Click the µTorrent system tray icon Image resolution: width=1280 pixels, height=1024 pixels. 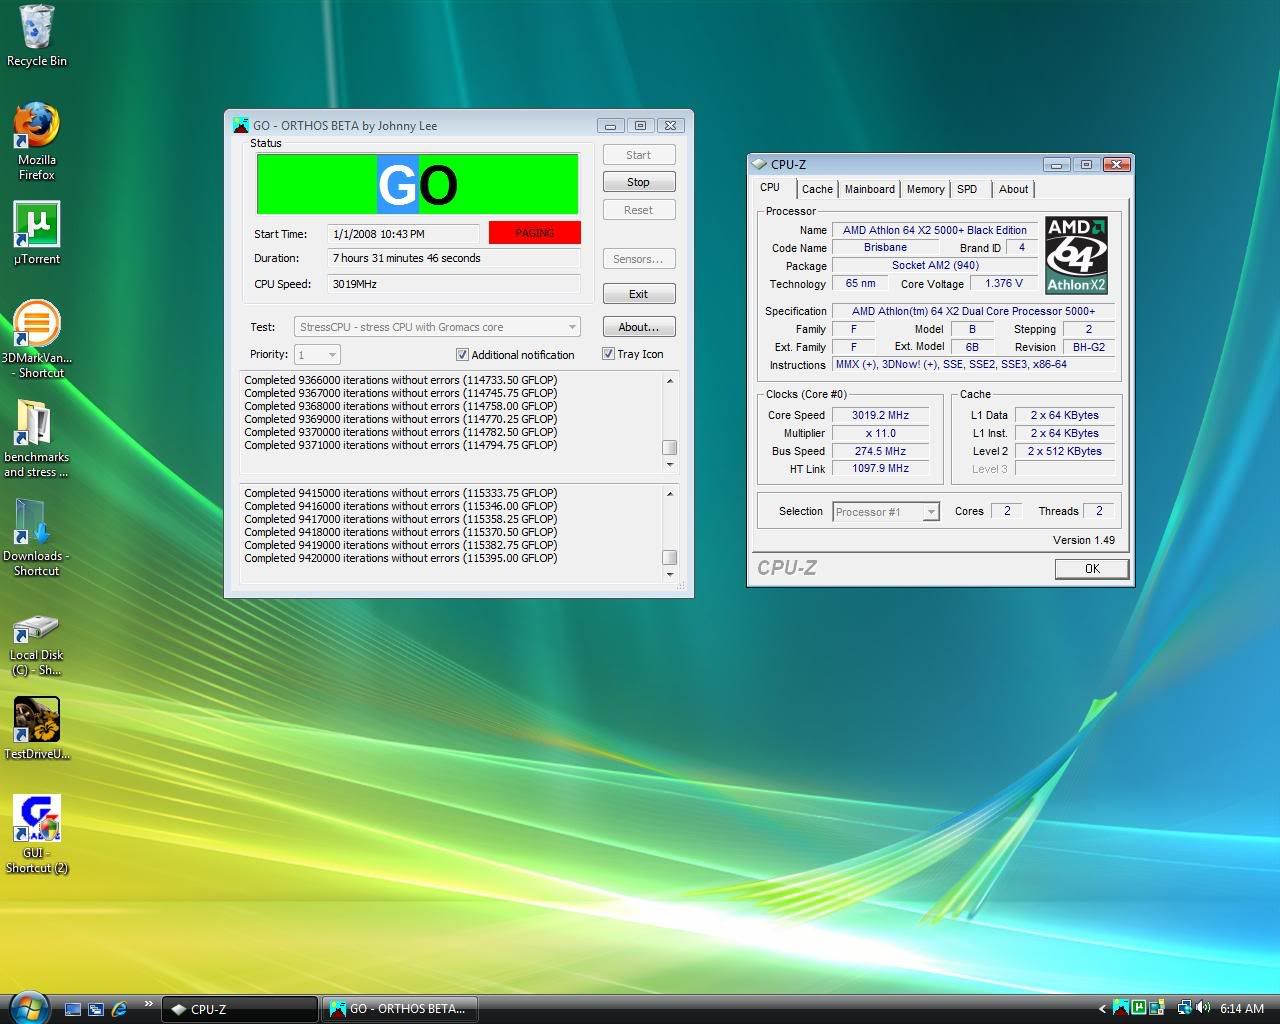[1140, 1008]
